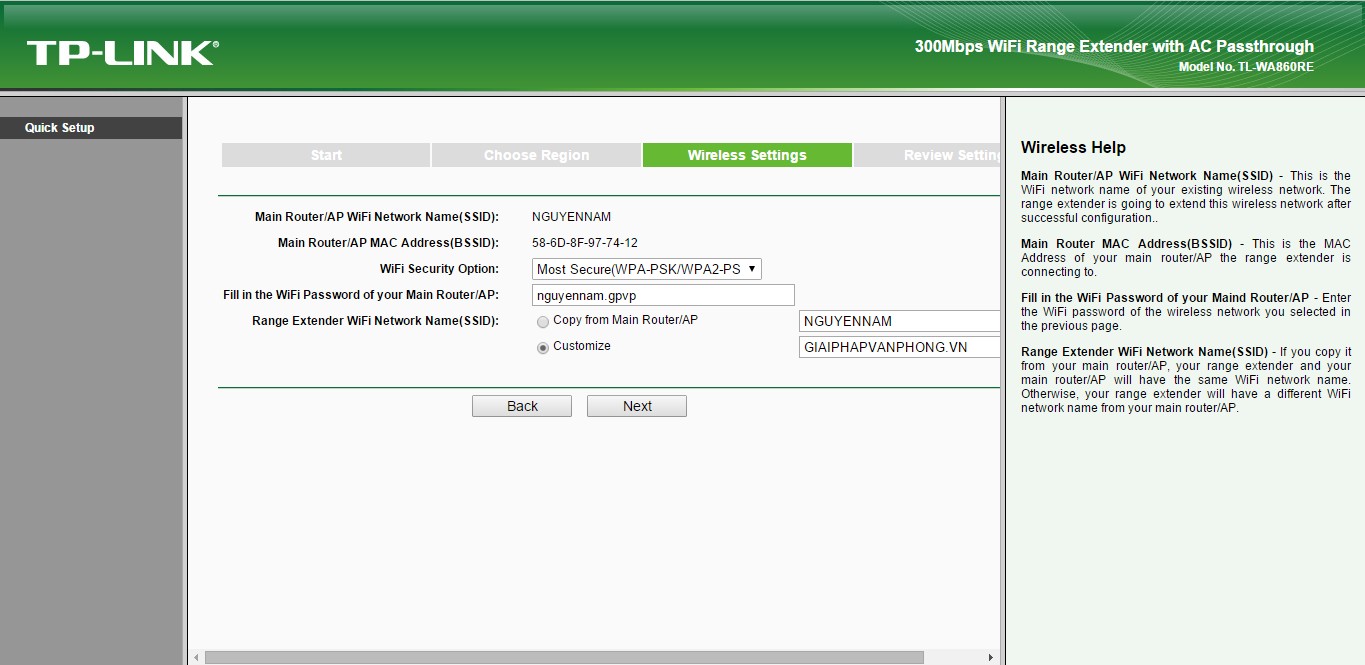This screenshot has height=665, width=1365.
Task: Go to the Choose Region step tab
Action: [x=536, y=155]
